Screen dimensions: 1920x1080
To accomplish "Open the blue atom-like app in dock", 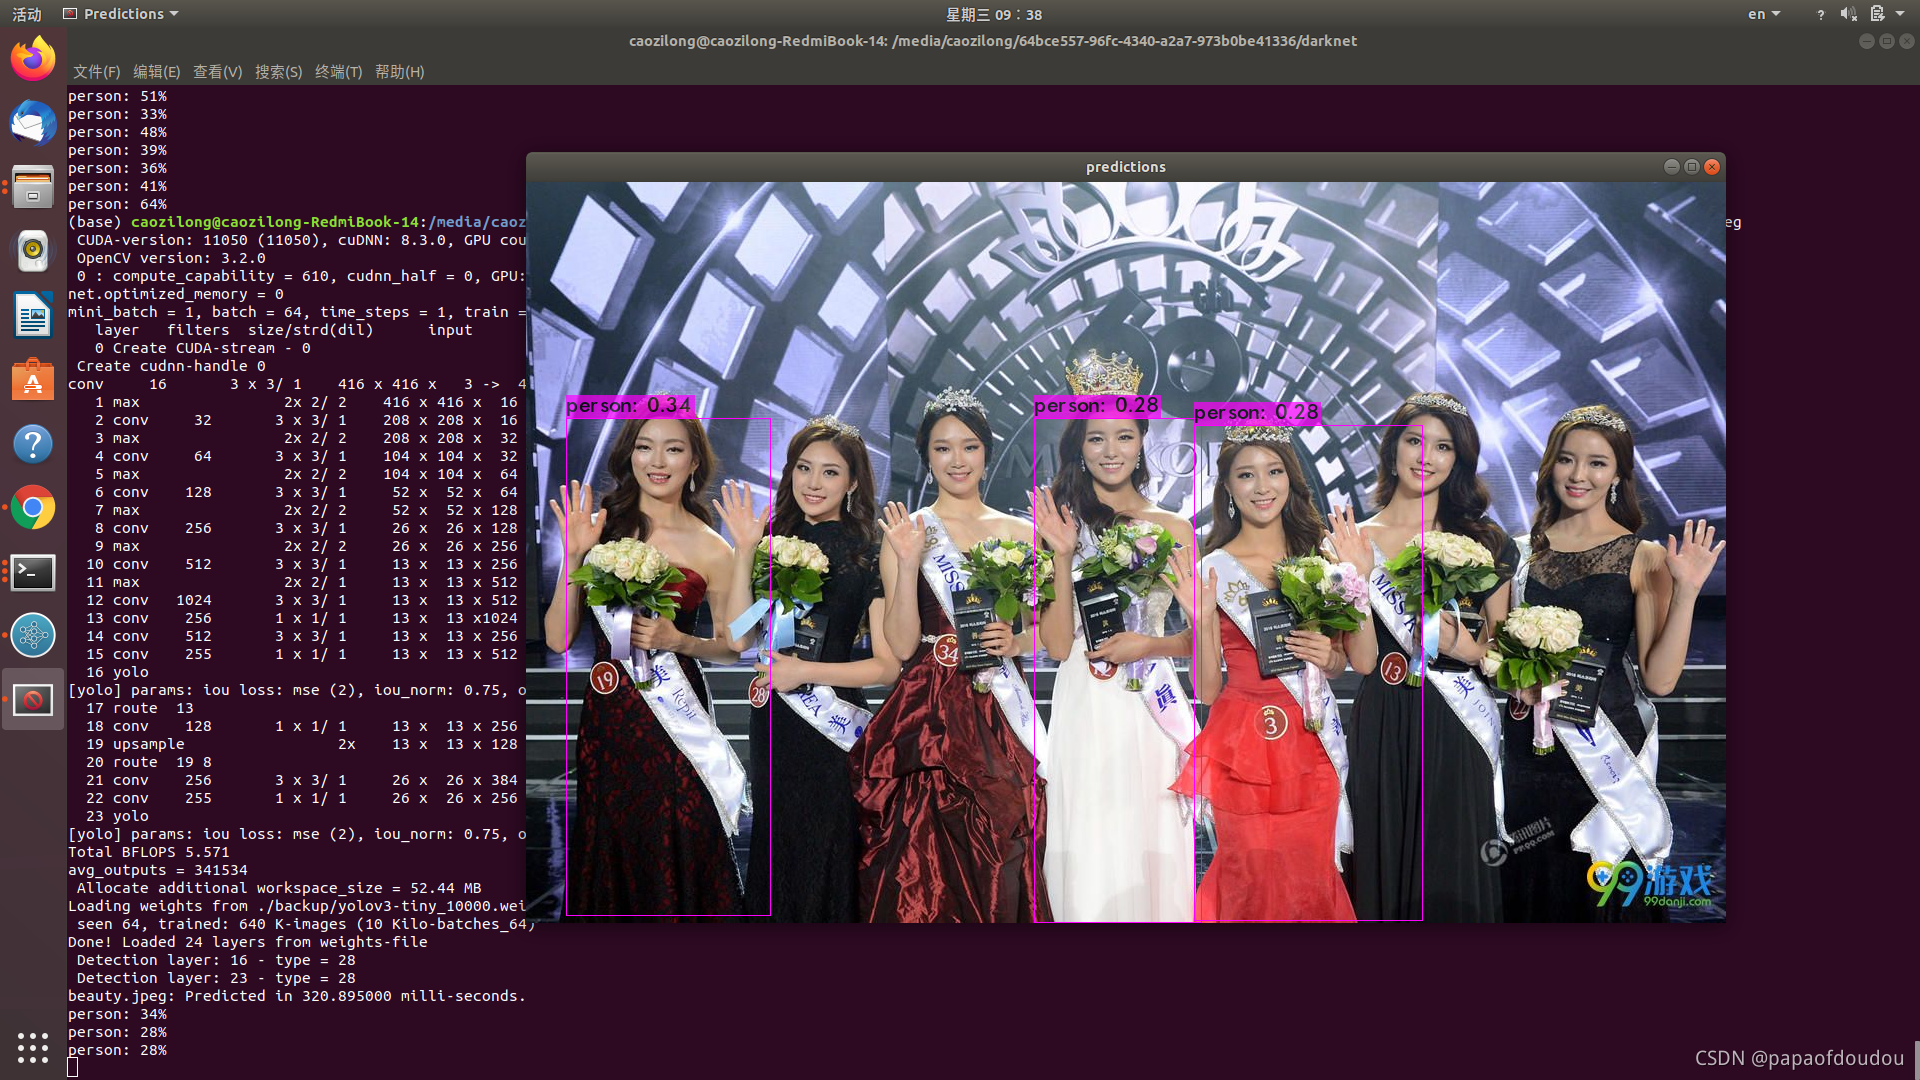I will click(x=33, y=636).
